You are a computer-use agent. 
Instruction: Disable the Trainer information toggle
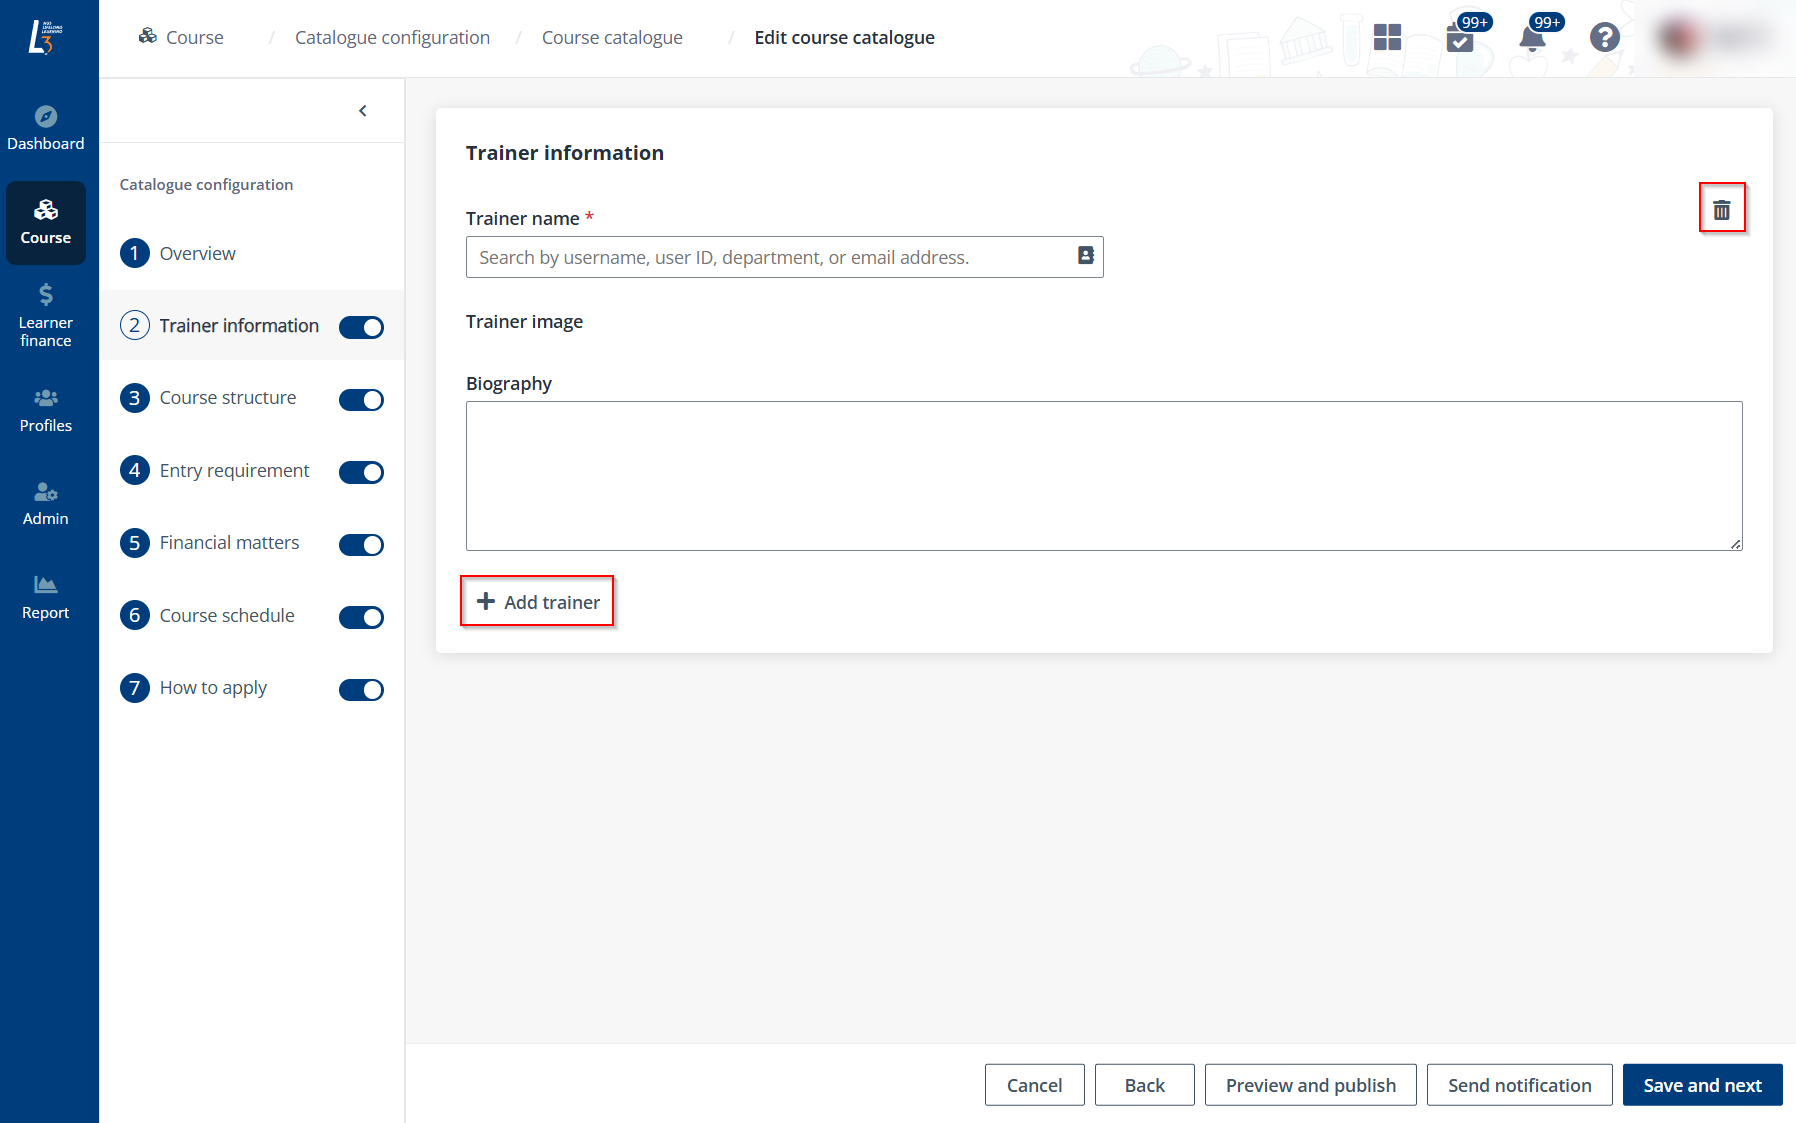point(361,327)
